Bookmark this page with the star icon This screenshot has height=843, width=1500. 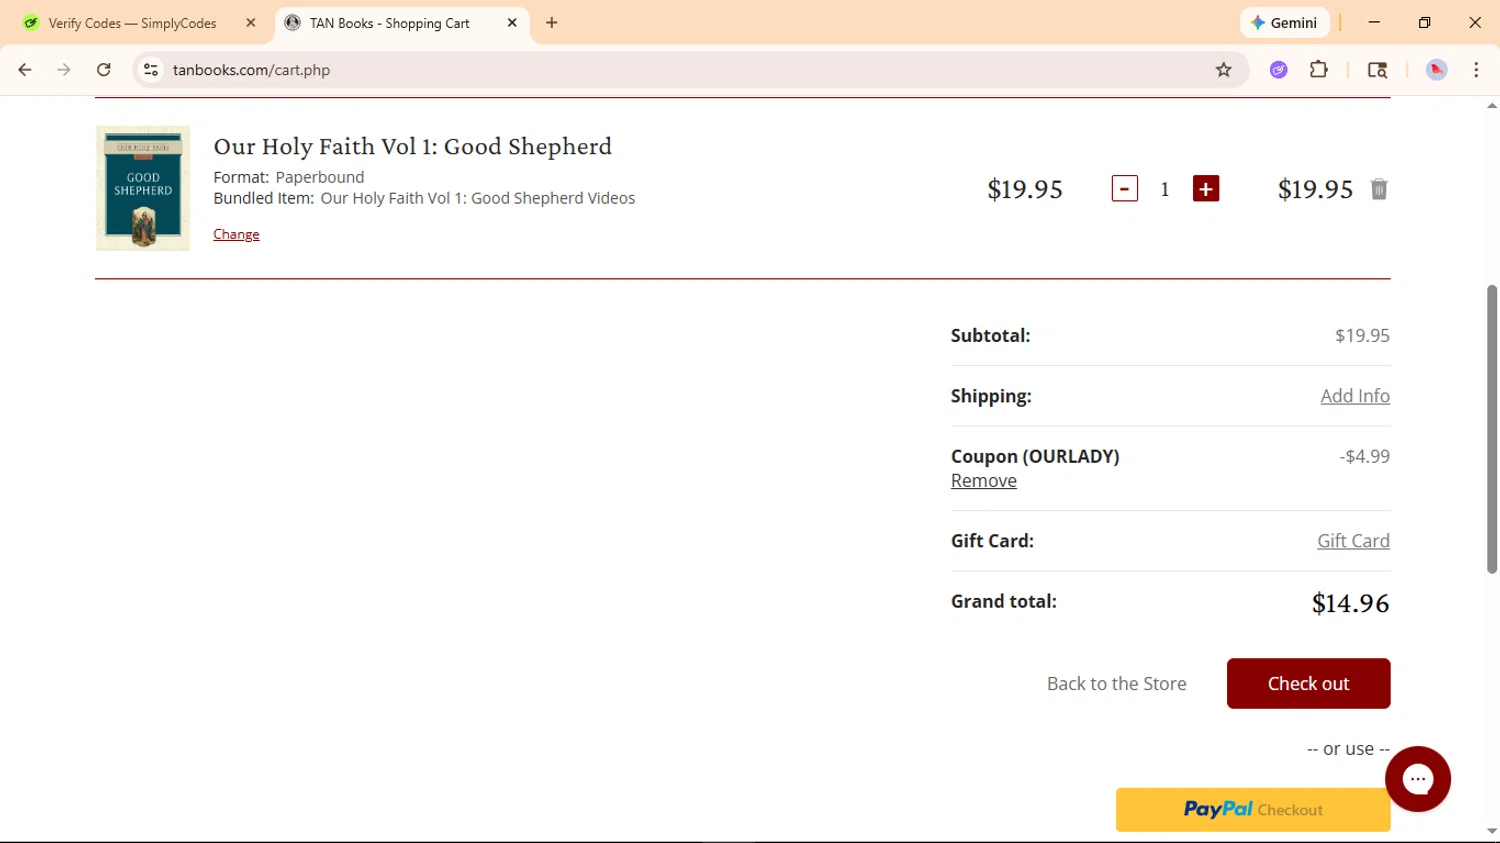coord(1223,70)
